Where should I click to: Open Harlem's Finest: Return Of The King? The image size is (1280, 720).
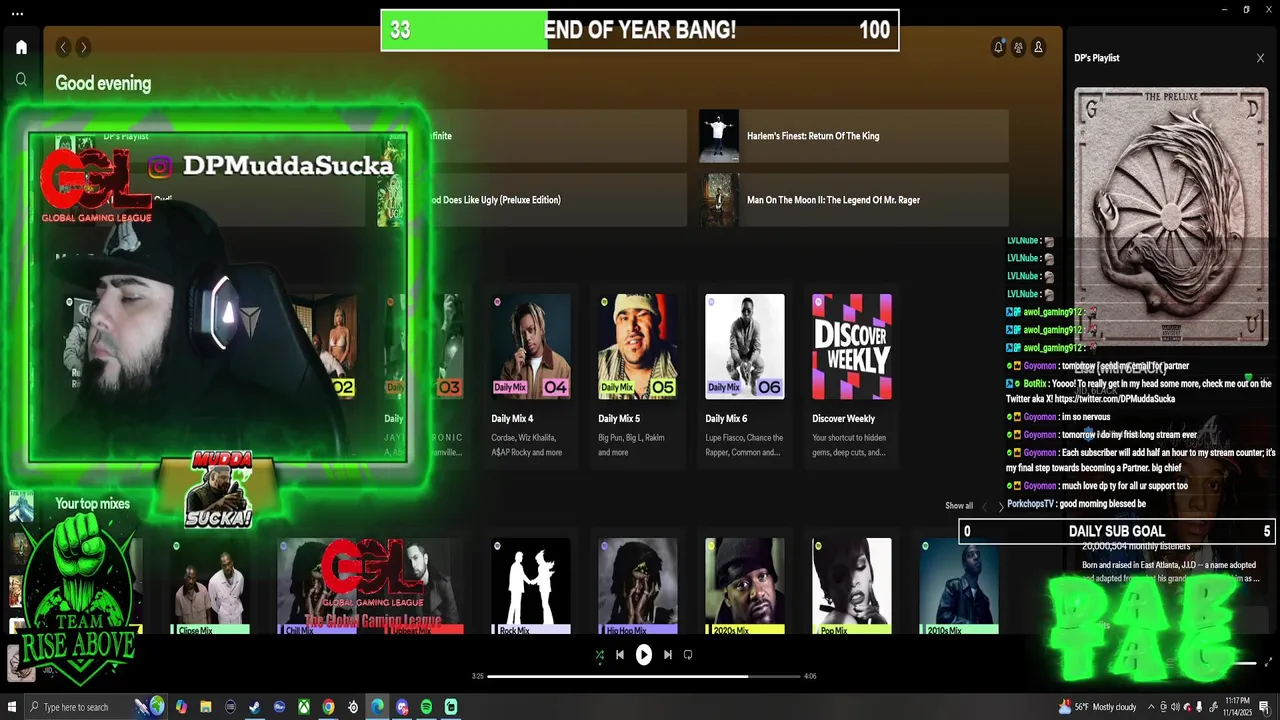click(x=853, y=136)
